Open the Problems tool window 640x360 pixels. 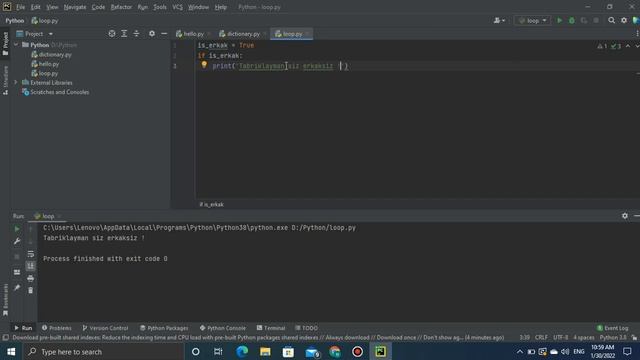pyautogui.click(x=57, y=328)
